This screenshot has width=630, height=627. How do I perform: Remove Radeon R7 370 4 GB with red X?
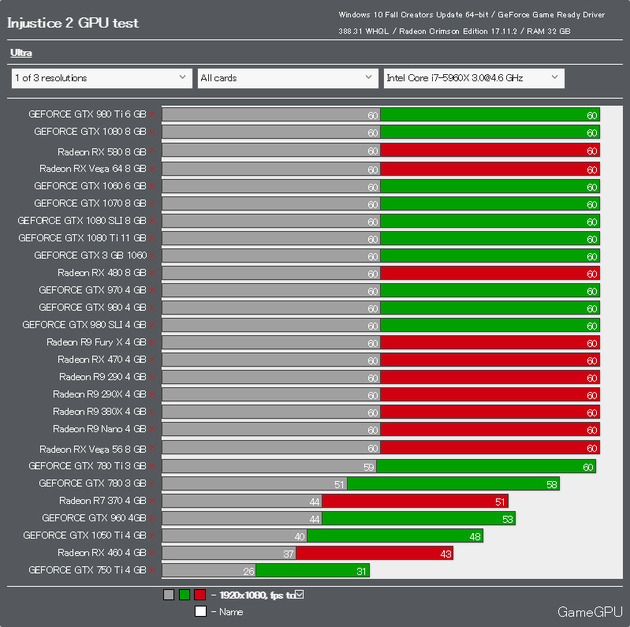click(x=152, y=500)
